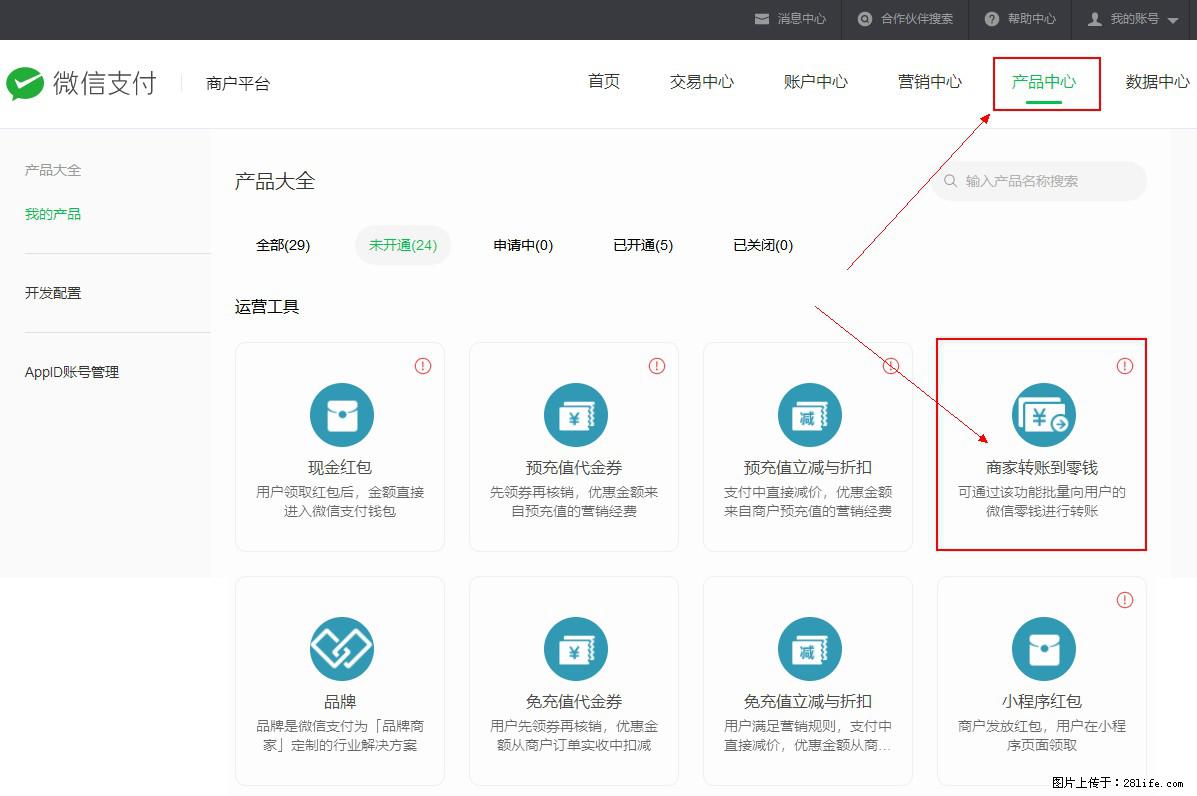Click the product name search field

(1040, 181)
